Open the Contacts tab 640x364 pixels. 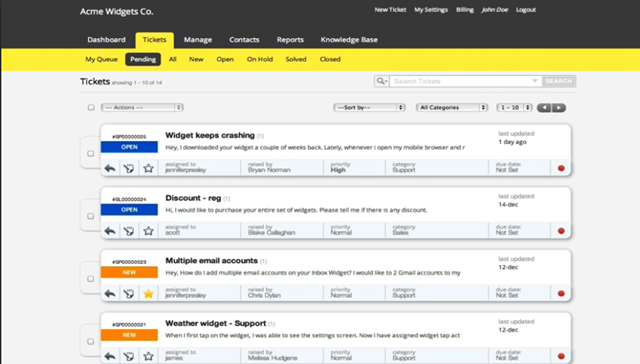[244, 40]
